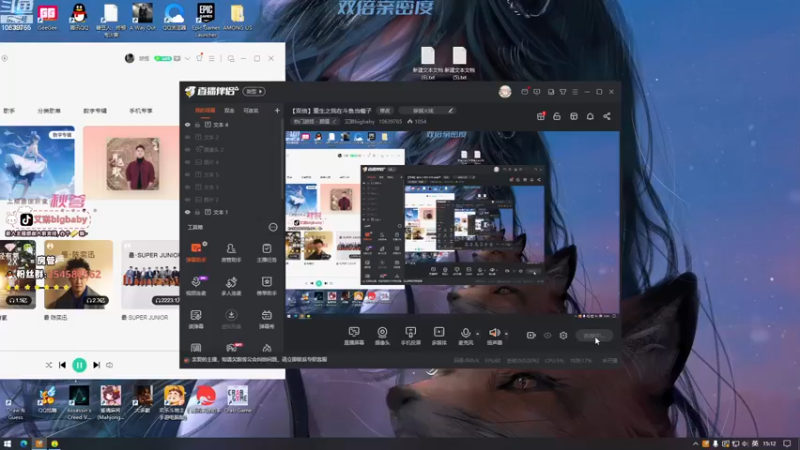The width and height of the screenshot is (800, 450).
Task: Collapse the 工具箱 toolbox panel
Action: click(273, 227)
